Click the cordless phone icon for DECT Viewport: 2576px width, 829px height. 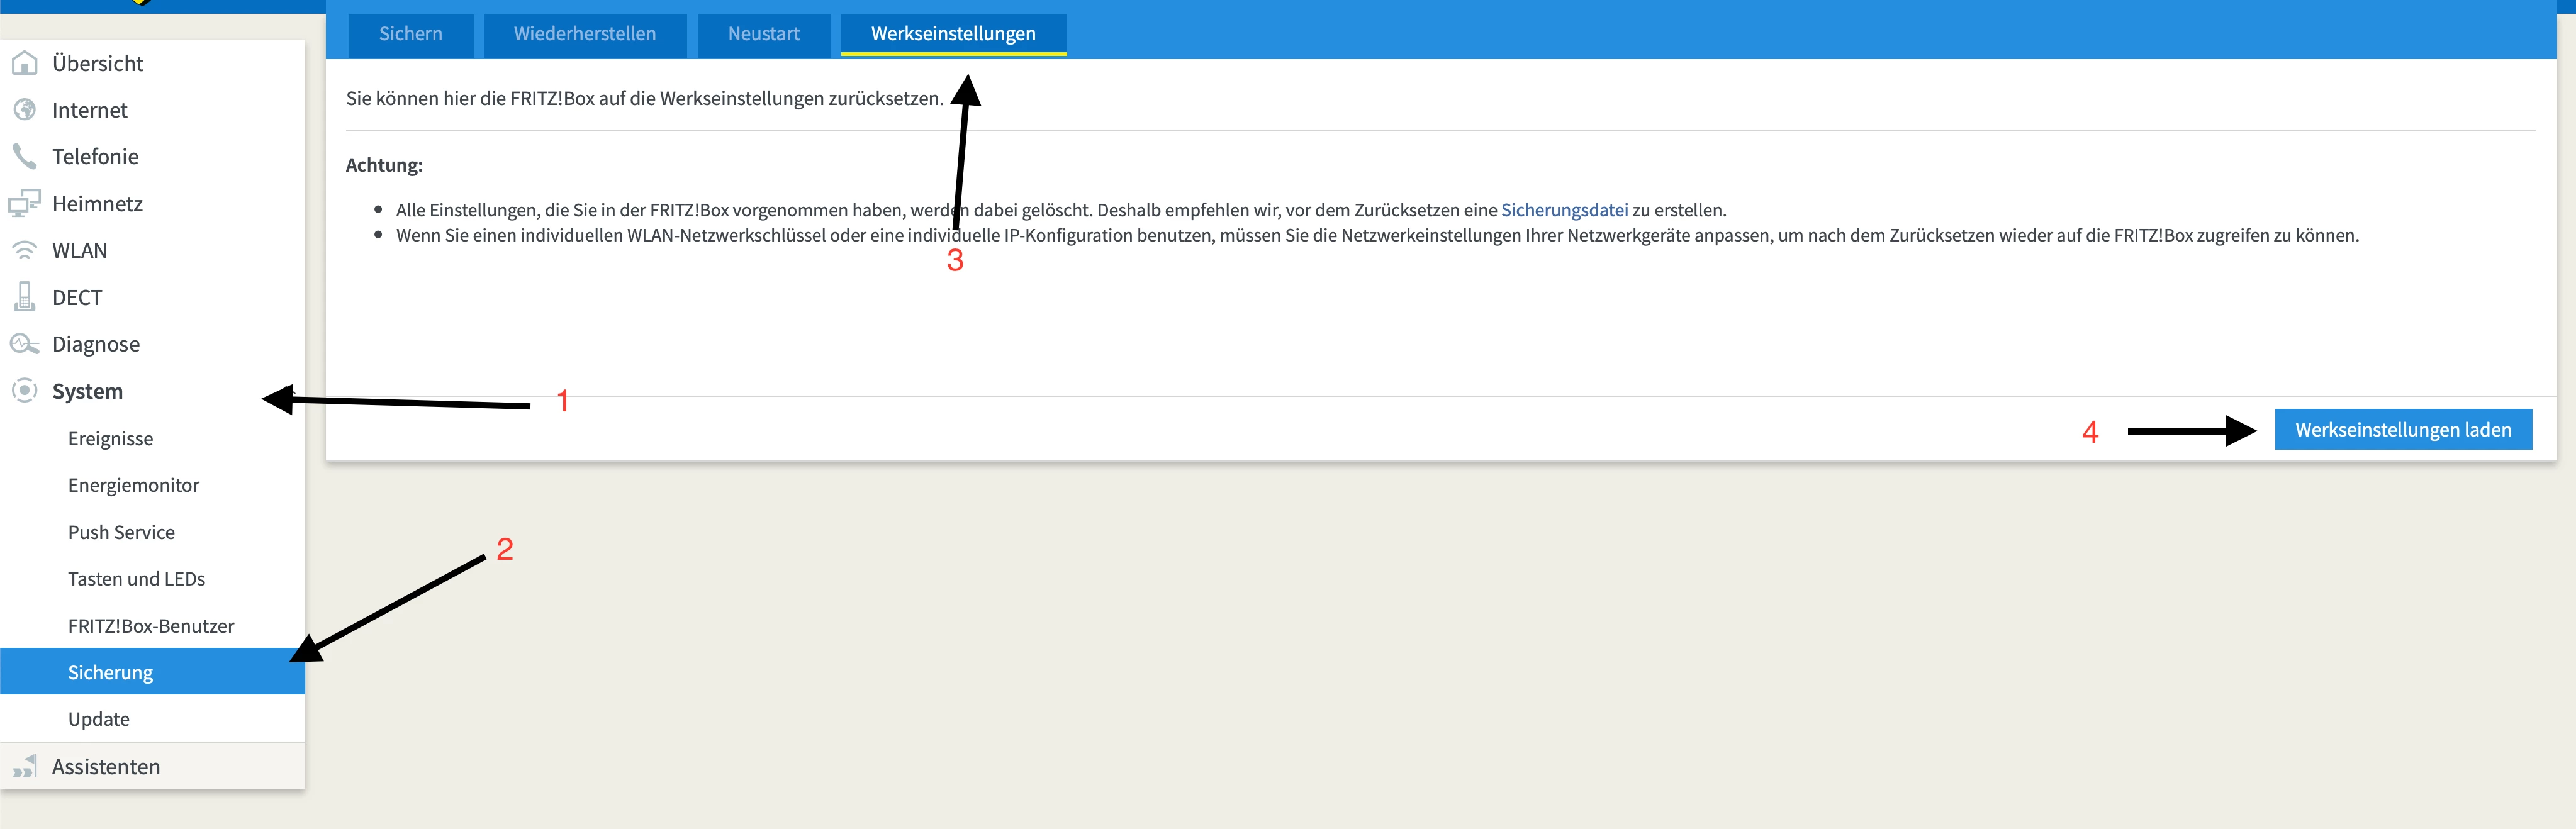[x=24, y=297]
